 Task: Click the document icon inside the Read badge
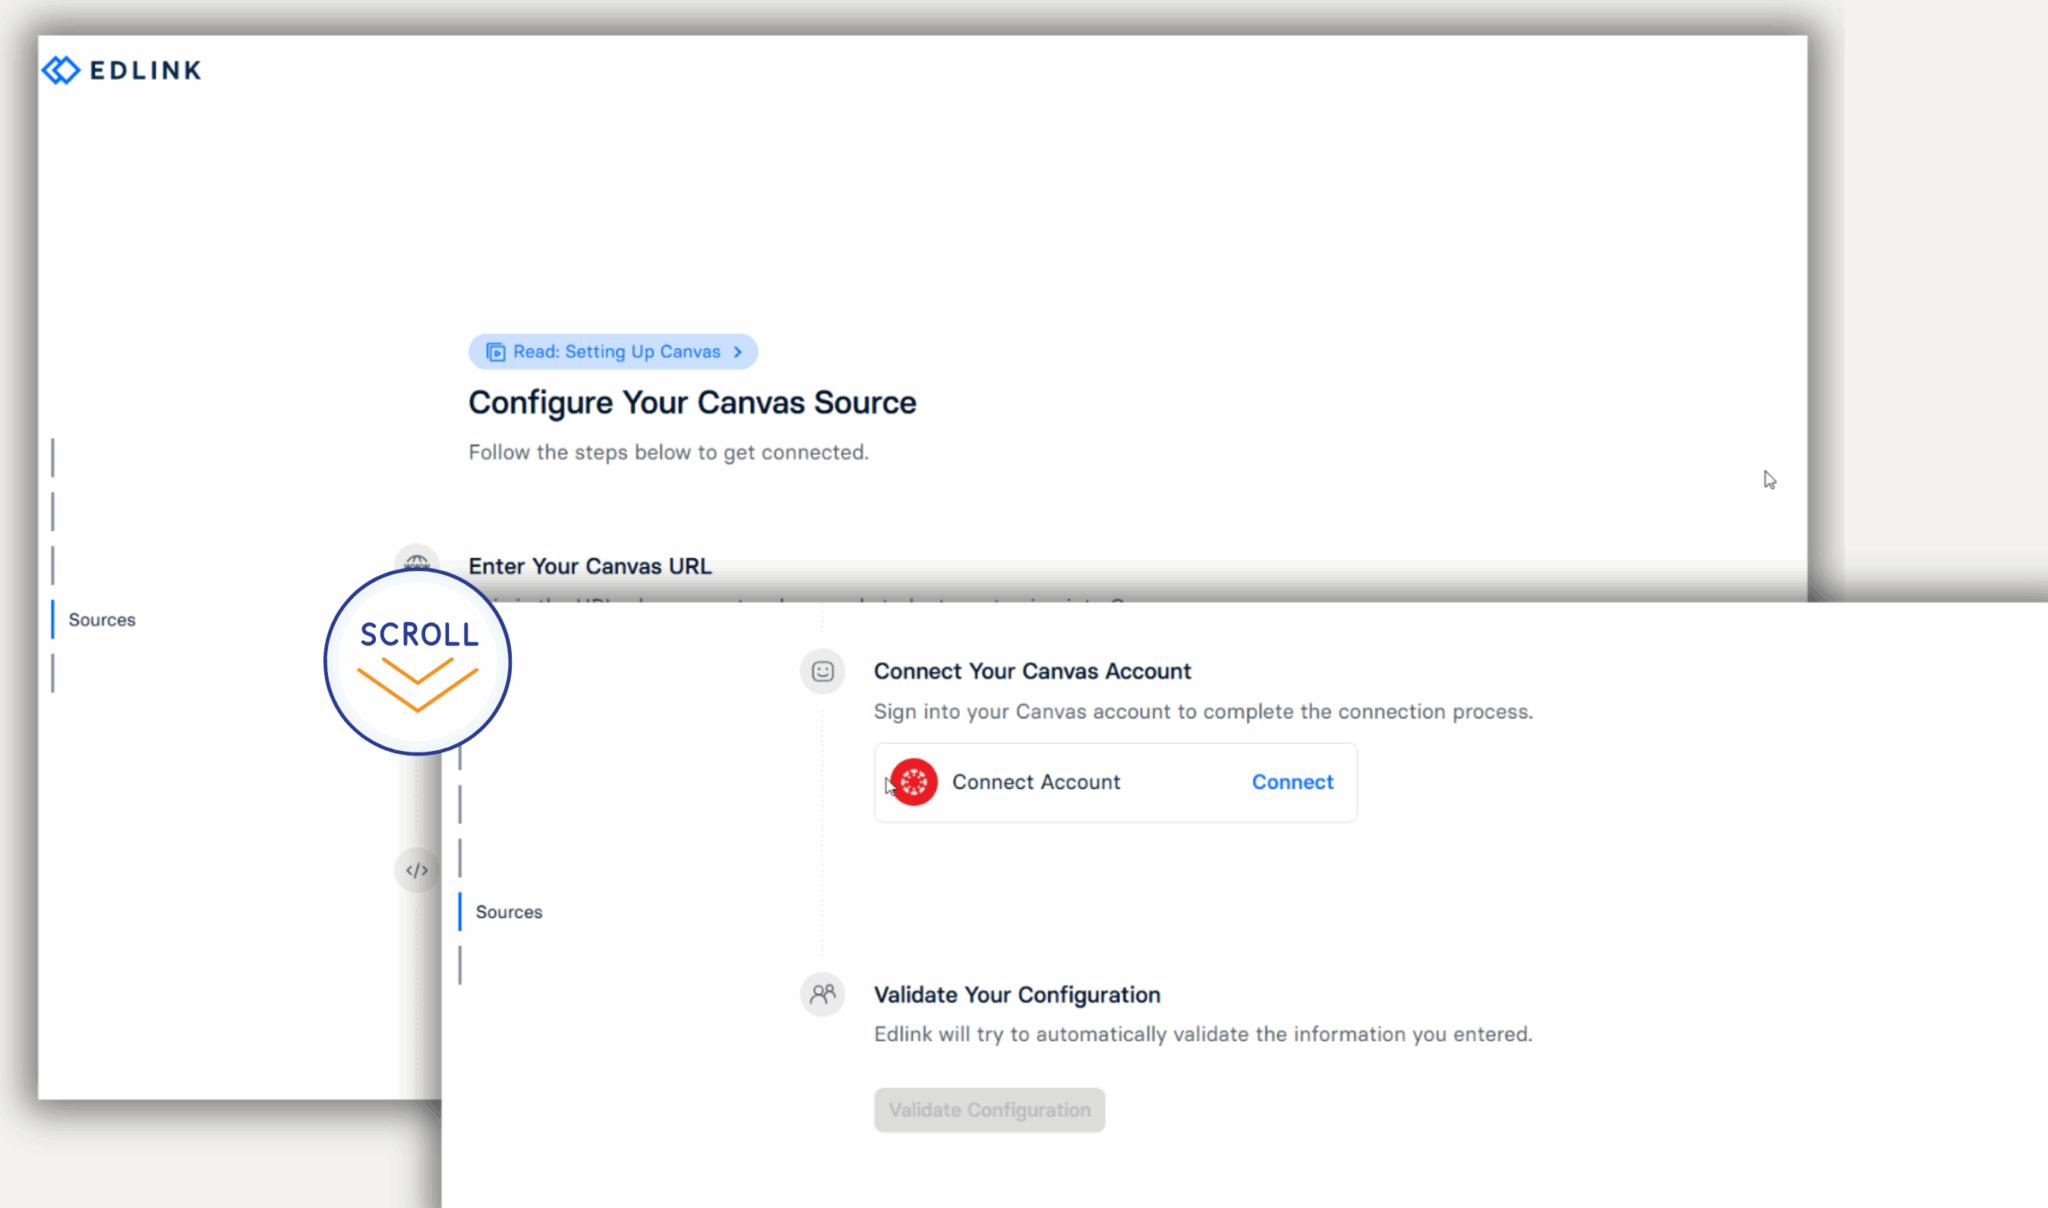(496, 351)
